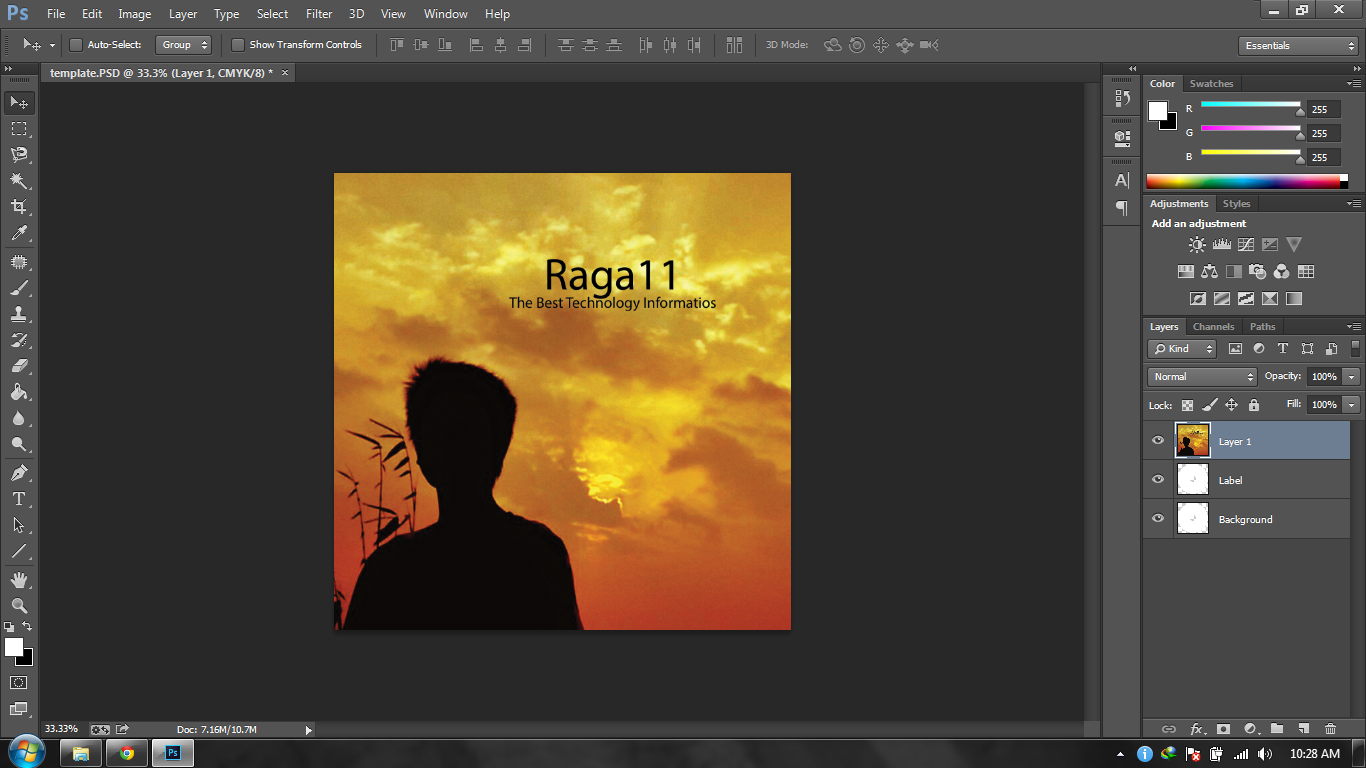Screen dimensions: 1366x768
Task: Open the blending mode dropdown showing Normal
Action: pyautogui.click(x=1201, y=376)
